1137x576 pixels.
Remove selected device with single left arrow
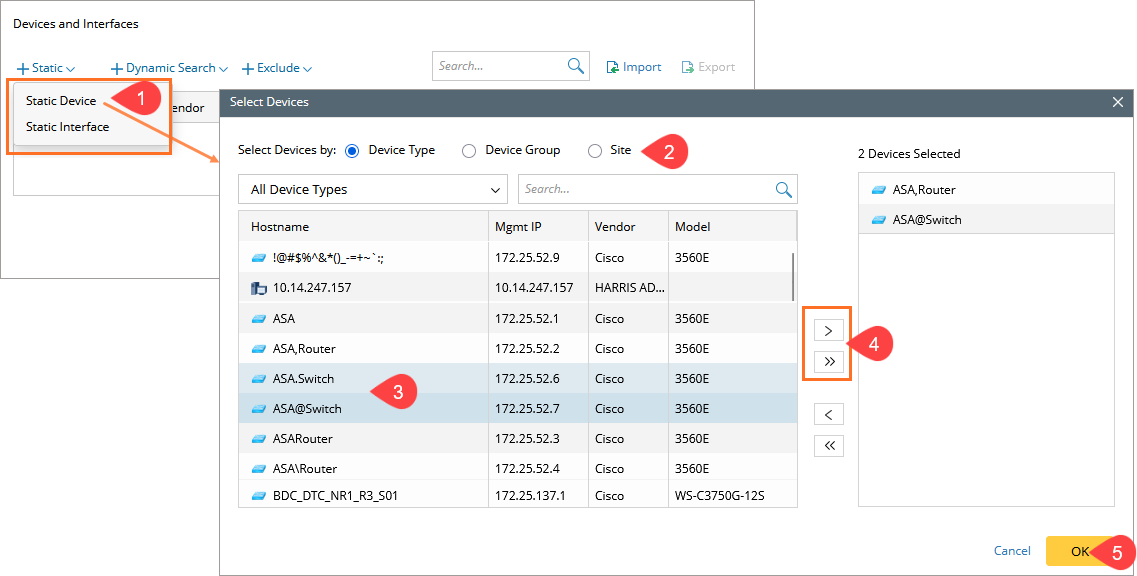tap(828, 414)
